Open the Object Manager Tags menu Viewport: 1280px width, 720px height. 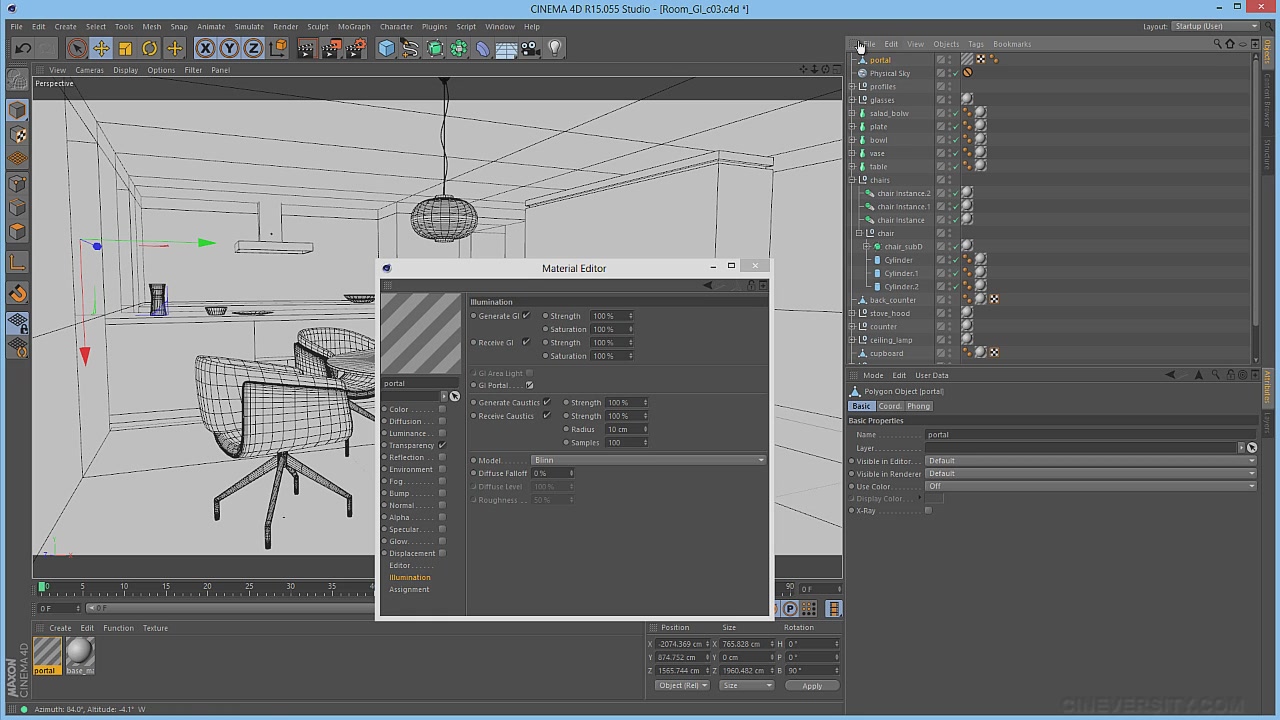pyautogui.click(x=976, y=44)
